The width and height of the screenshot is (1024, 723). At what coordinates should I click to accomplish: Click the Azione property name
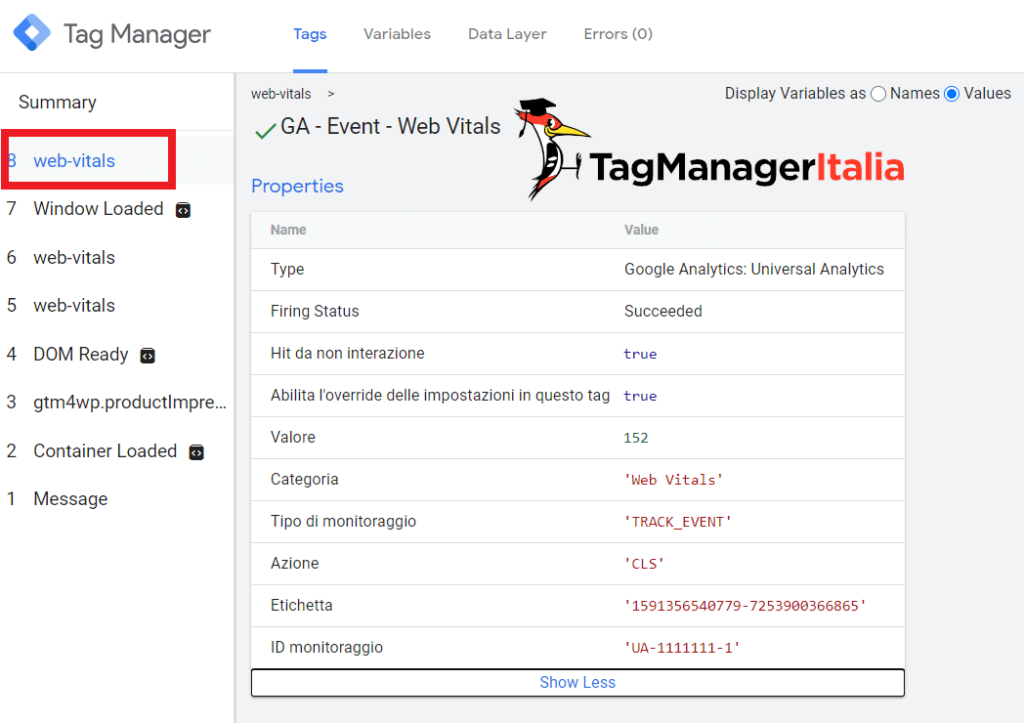coord(295,563)
